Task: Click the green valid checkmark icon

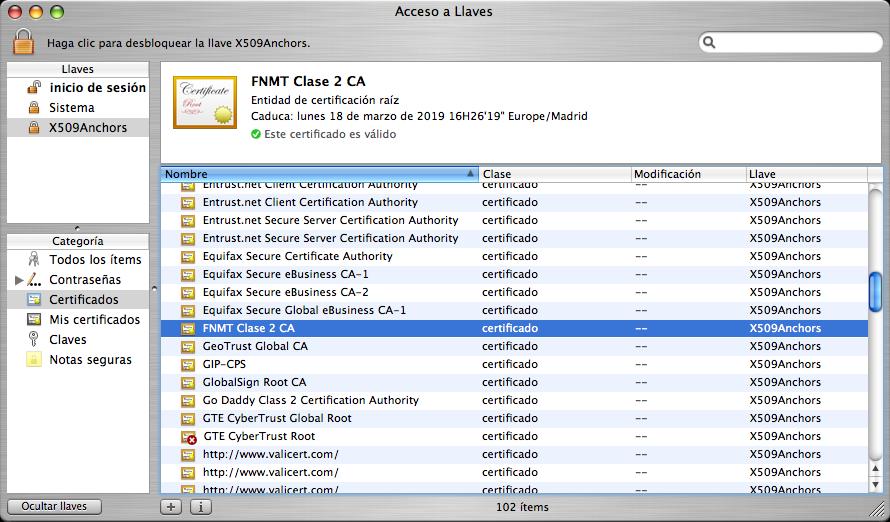Action: click(x=256, y=134)
